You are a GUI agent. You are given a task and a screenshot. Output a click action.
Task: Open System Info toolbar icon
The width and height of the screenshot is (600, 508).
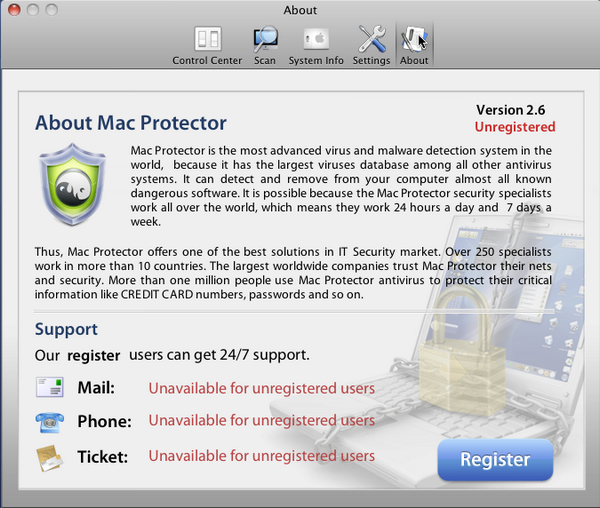[x=316, y=39]
